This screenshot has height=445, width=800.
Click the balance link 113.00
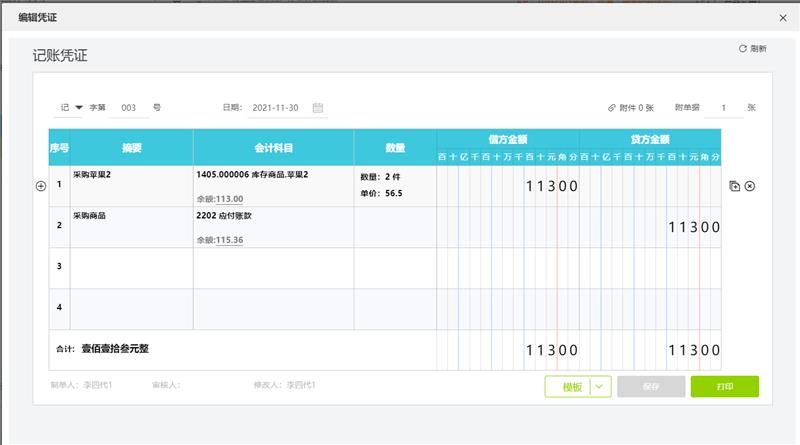[x=229, y=199]
